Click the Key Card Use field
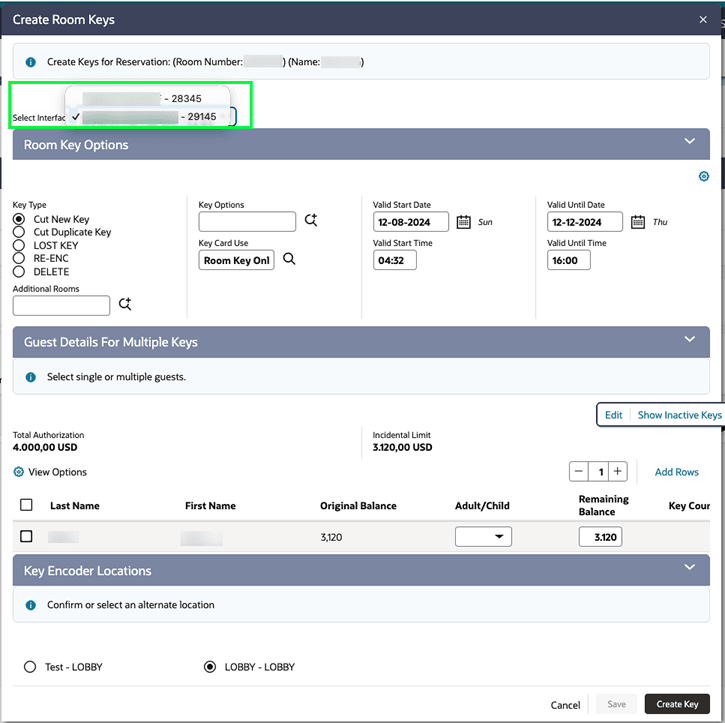 (236, 260)
